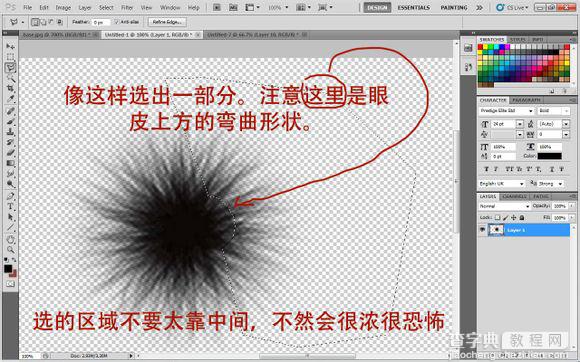
Task: Open the Filter menu
Action: tap(127, 7)
